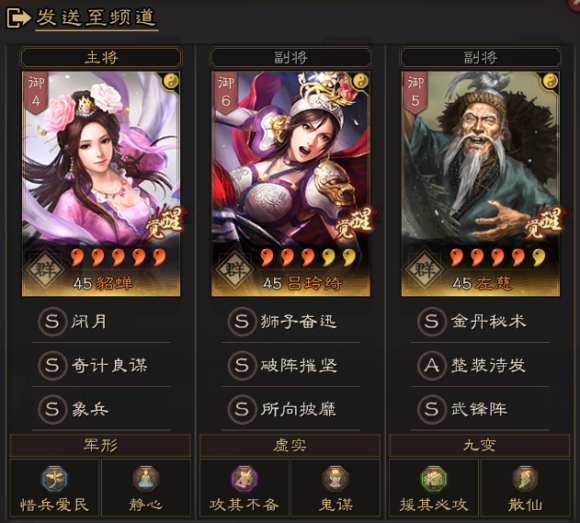Open the 虚实 section header
The width and height of the screenshot is (580, 523).
pyautogui.click(x=290, y=445)
